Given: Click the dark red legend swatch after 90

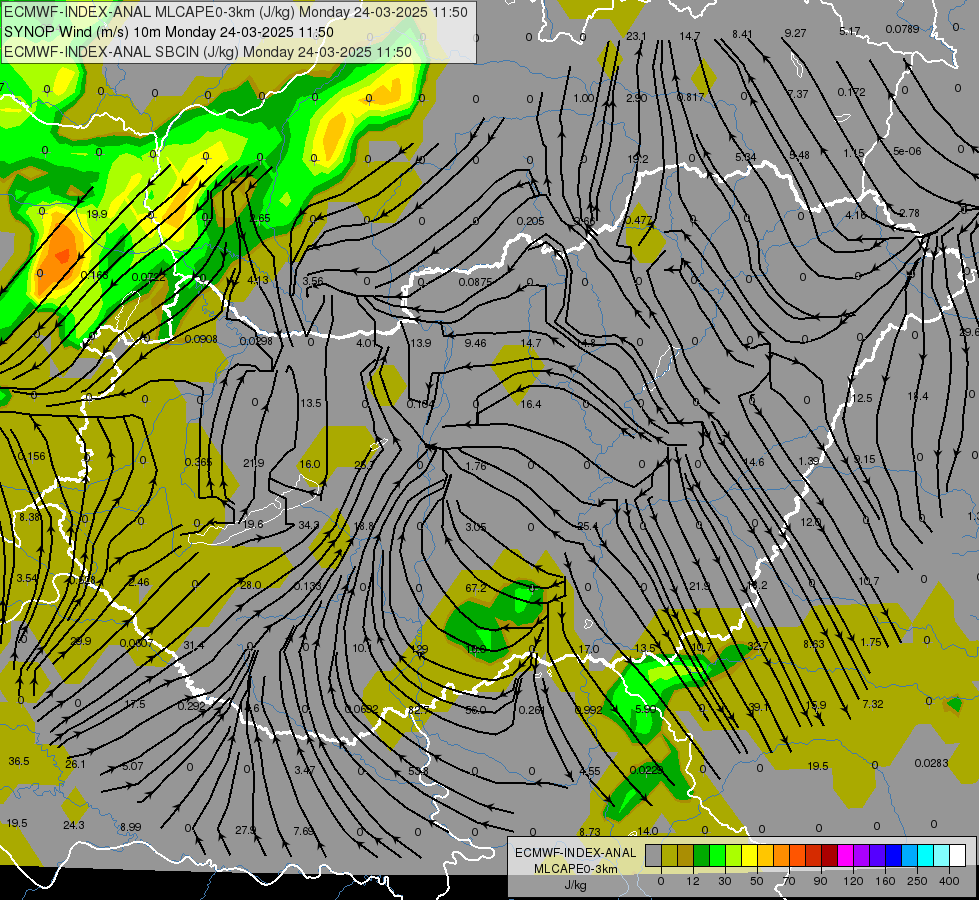Looking at the screenshot, I should 829,856.
